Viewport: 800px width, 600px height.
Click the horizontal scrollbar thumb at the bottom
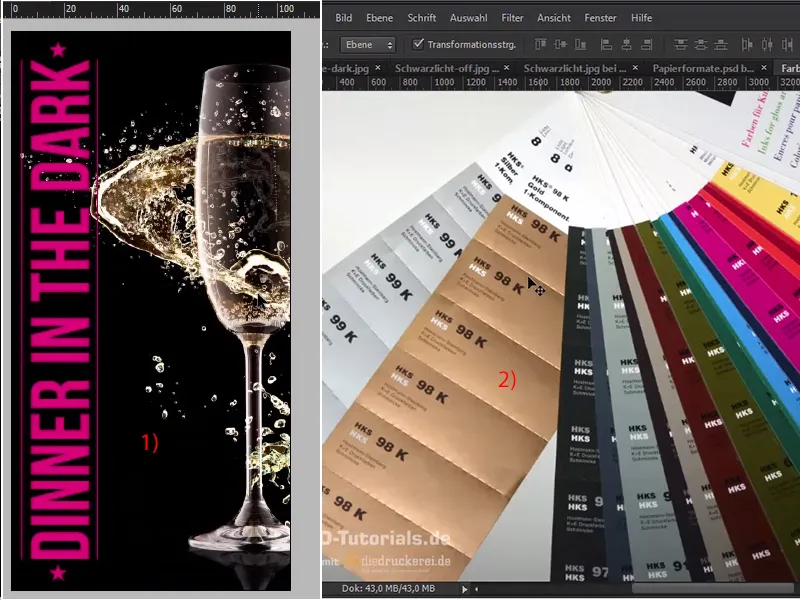pos(715,589)
